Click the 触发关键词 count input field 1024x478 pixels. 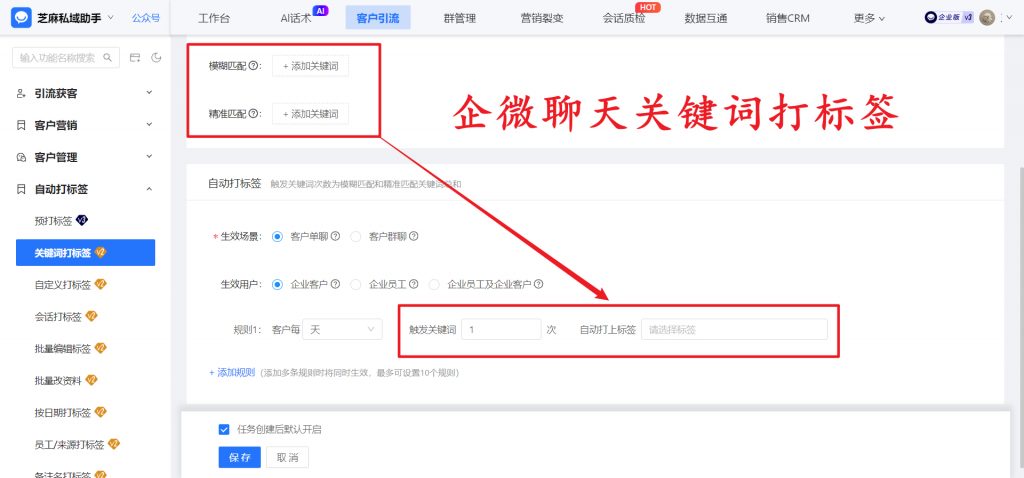click(501, 329)
